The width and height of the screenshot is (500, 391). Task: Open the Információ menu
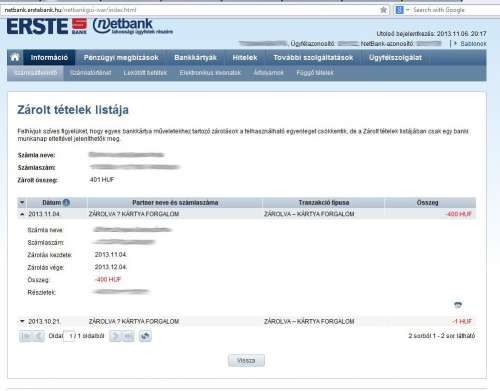[49, 58]
